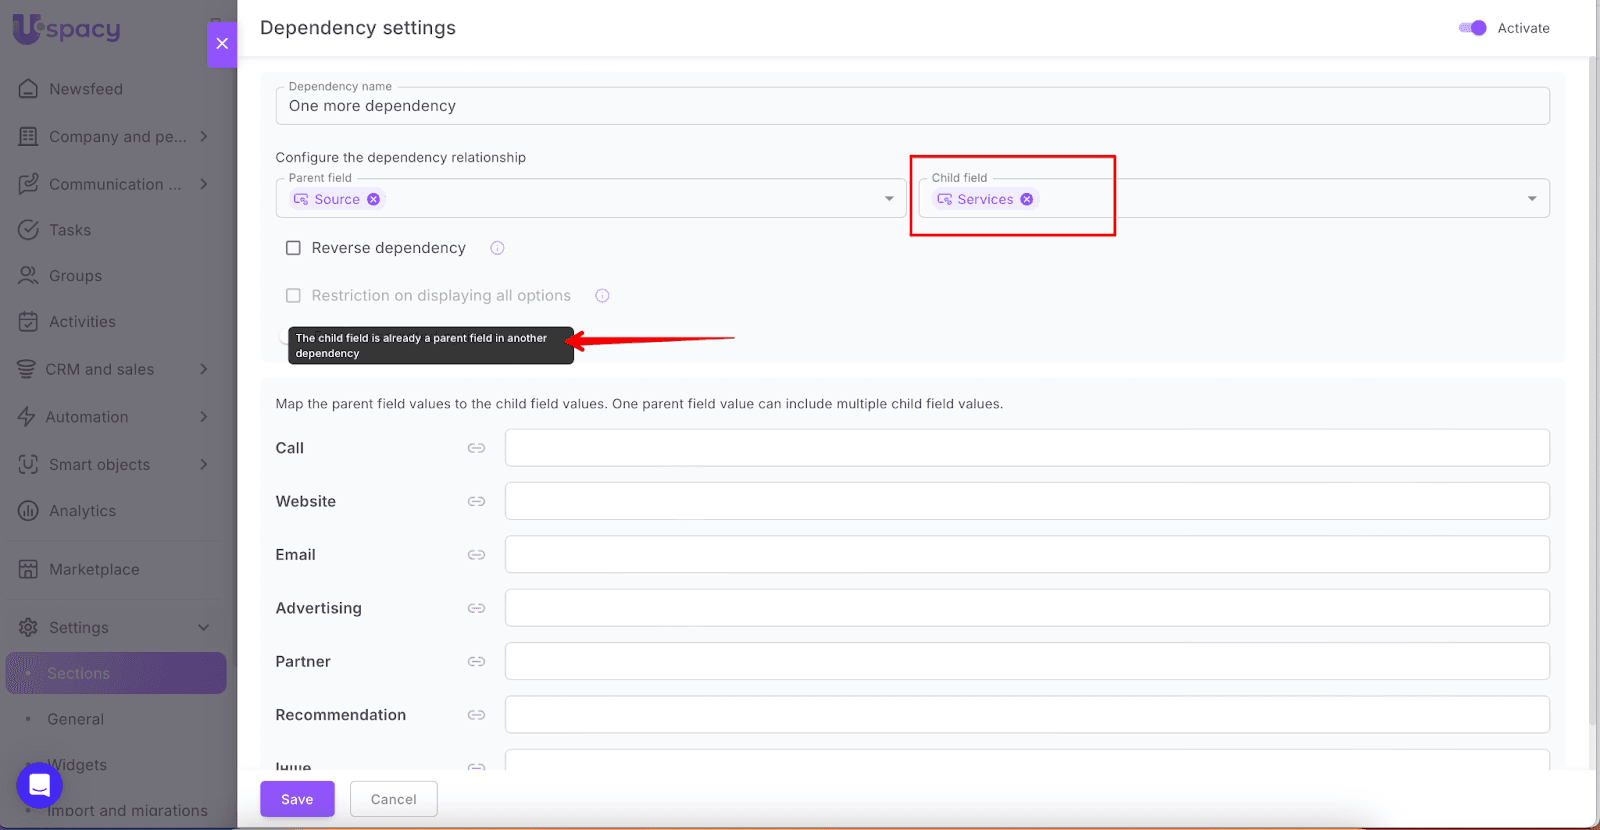
Task: Open the Child field dropdown arrow
Action: (x=1532, y=199)
